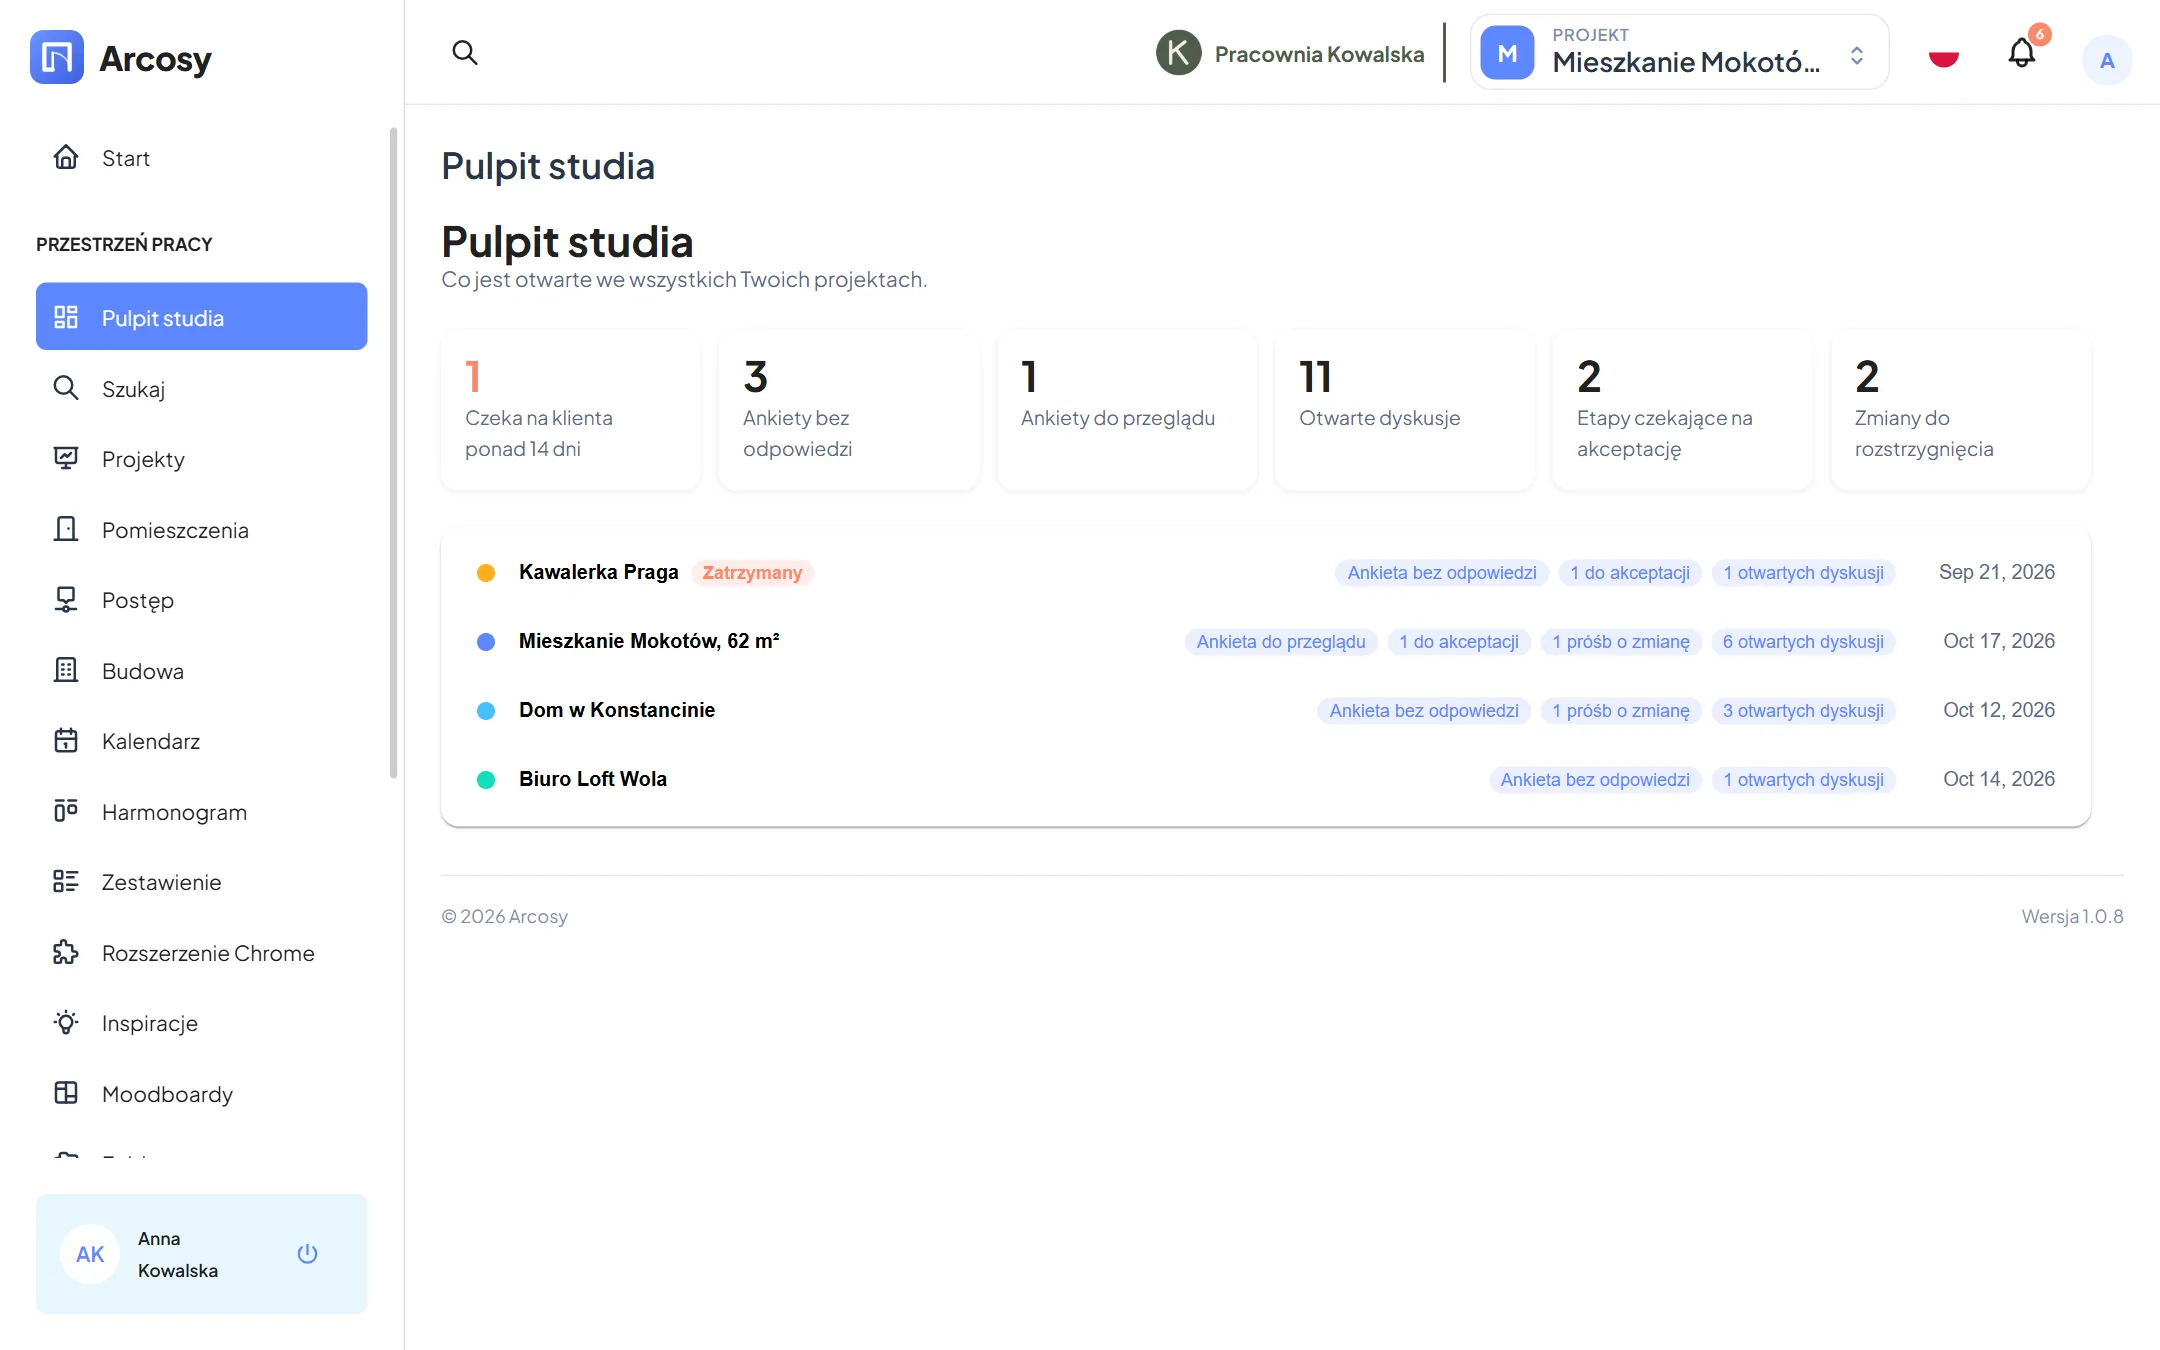This screenshot has height=1350, width=2160.
Task: Click the 'Ankieta do przeglądu' tag
Action: (1280, 642)
